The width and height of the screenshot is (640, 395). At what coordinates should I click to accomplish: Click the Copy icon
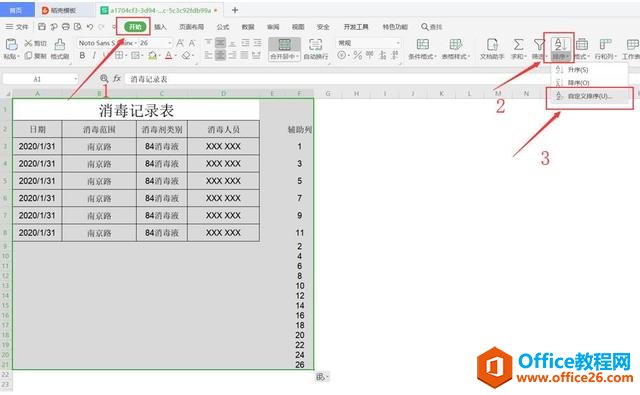[28, 55]
